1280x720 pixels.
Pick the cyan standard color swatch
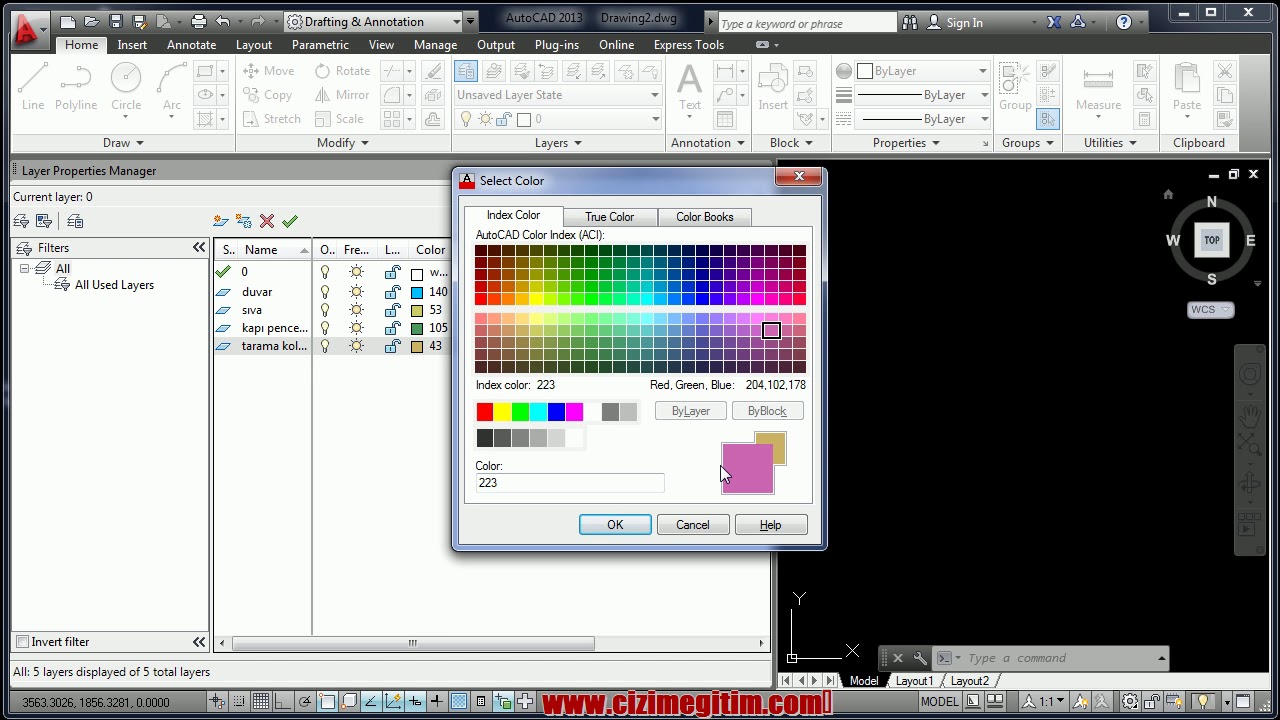pyautogui.click(x=538, y=412)
